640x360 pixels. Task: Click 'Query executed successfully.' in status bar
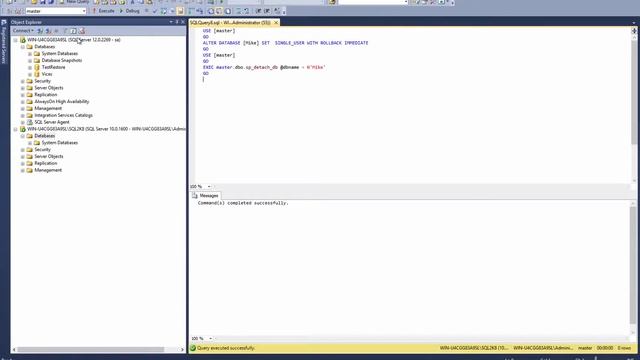tap(226, 348)
